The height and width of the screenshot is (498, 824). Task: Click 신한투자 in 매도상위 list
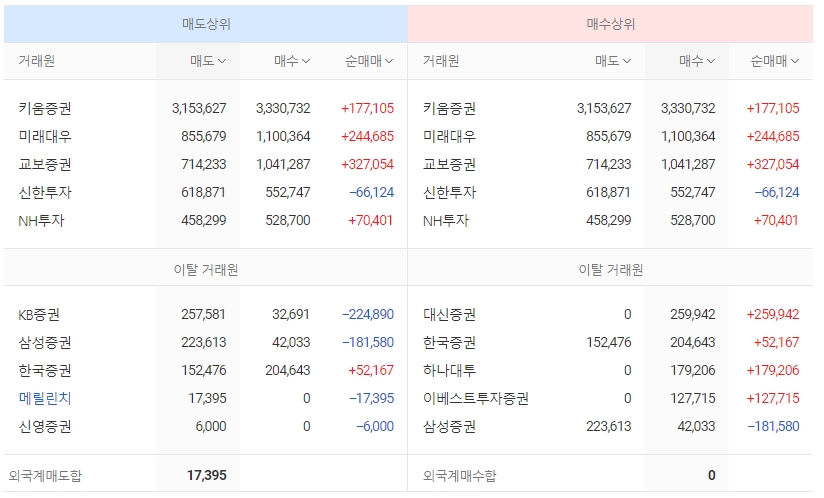click(45, 192)
